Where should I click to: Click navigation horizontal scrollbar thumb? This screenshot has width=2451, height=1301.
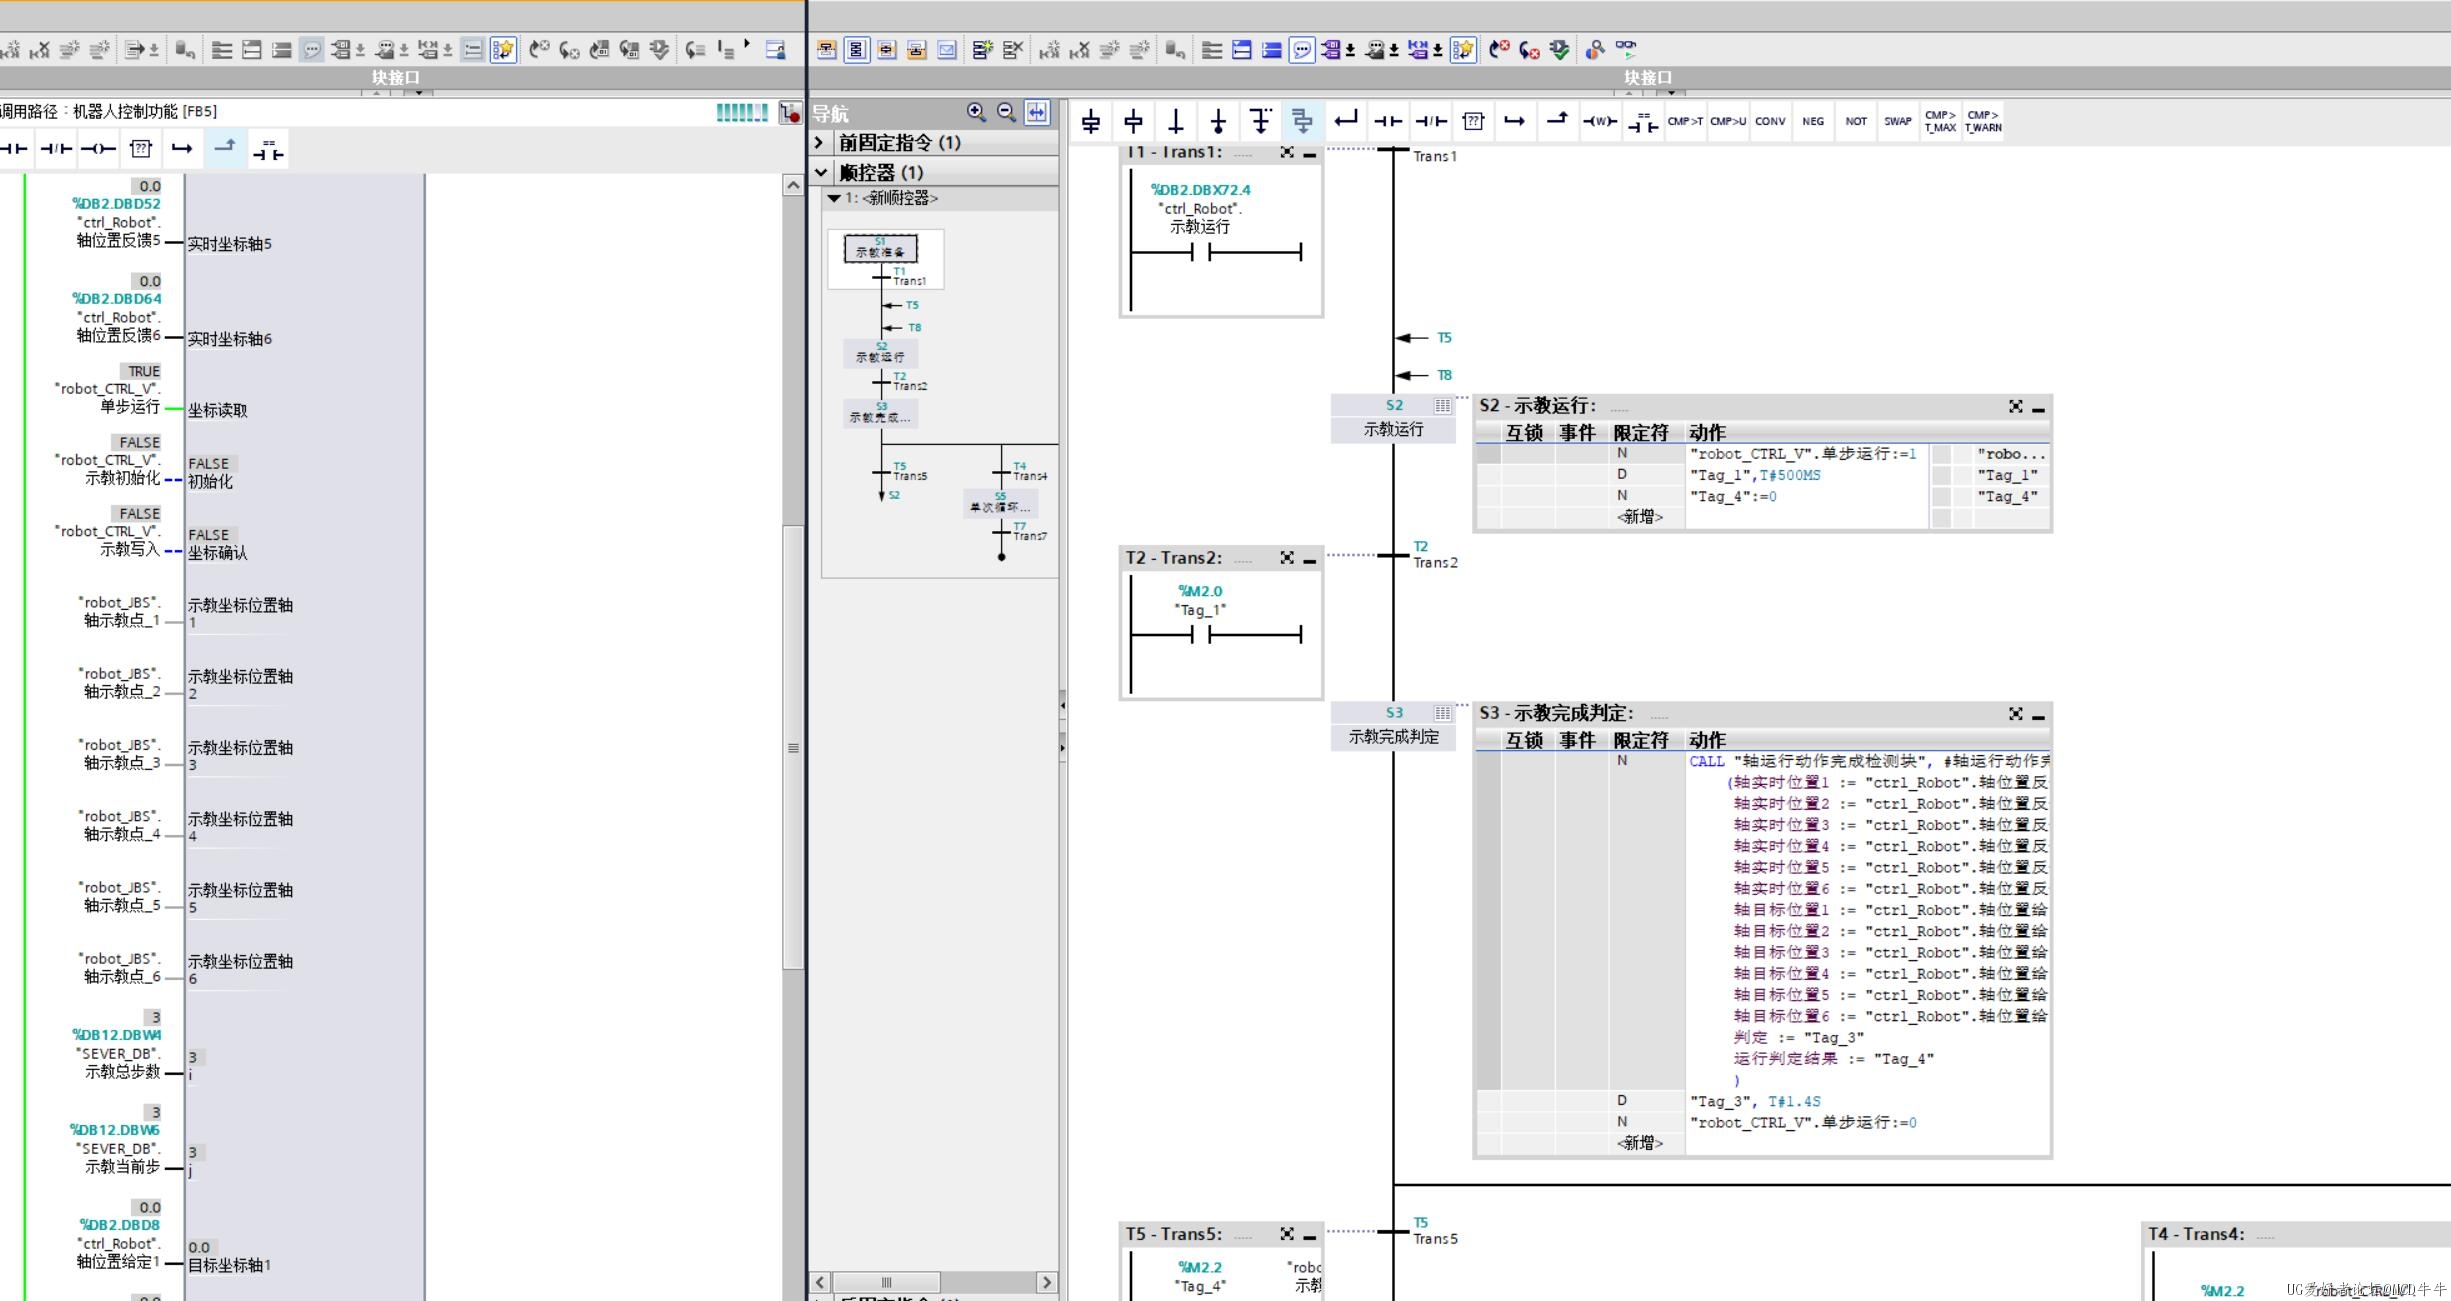[886, 1282]
